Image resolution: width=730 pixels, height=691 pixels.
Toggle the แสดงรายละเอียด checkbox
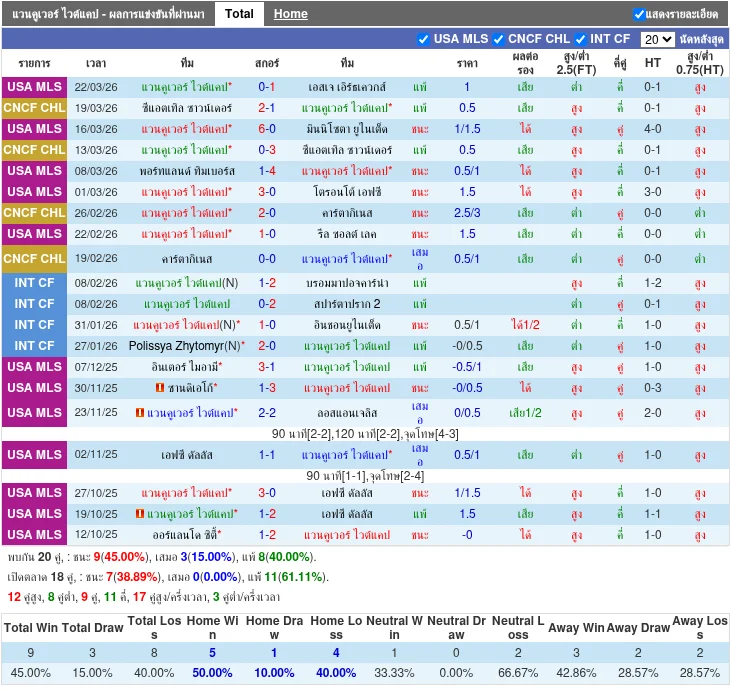[x=639, y=14]
